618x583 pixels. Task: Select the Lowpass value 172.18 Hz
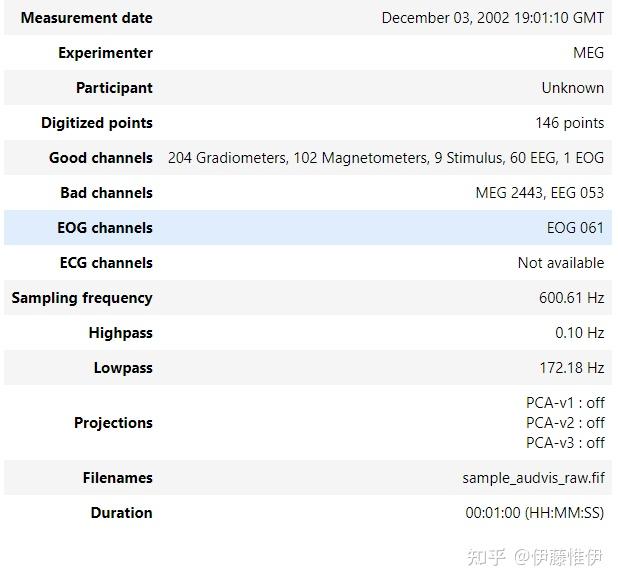(571, 368)
